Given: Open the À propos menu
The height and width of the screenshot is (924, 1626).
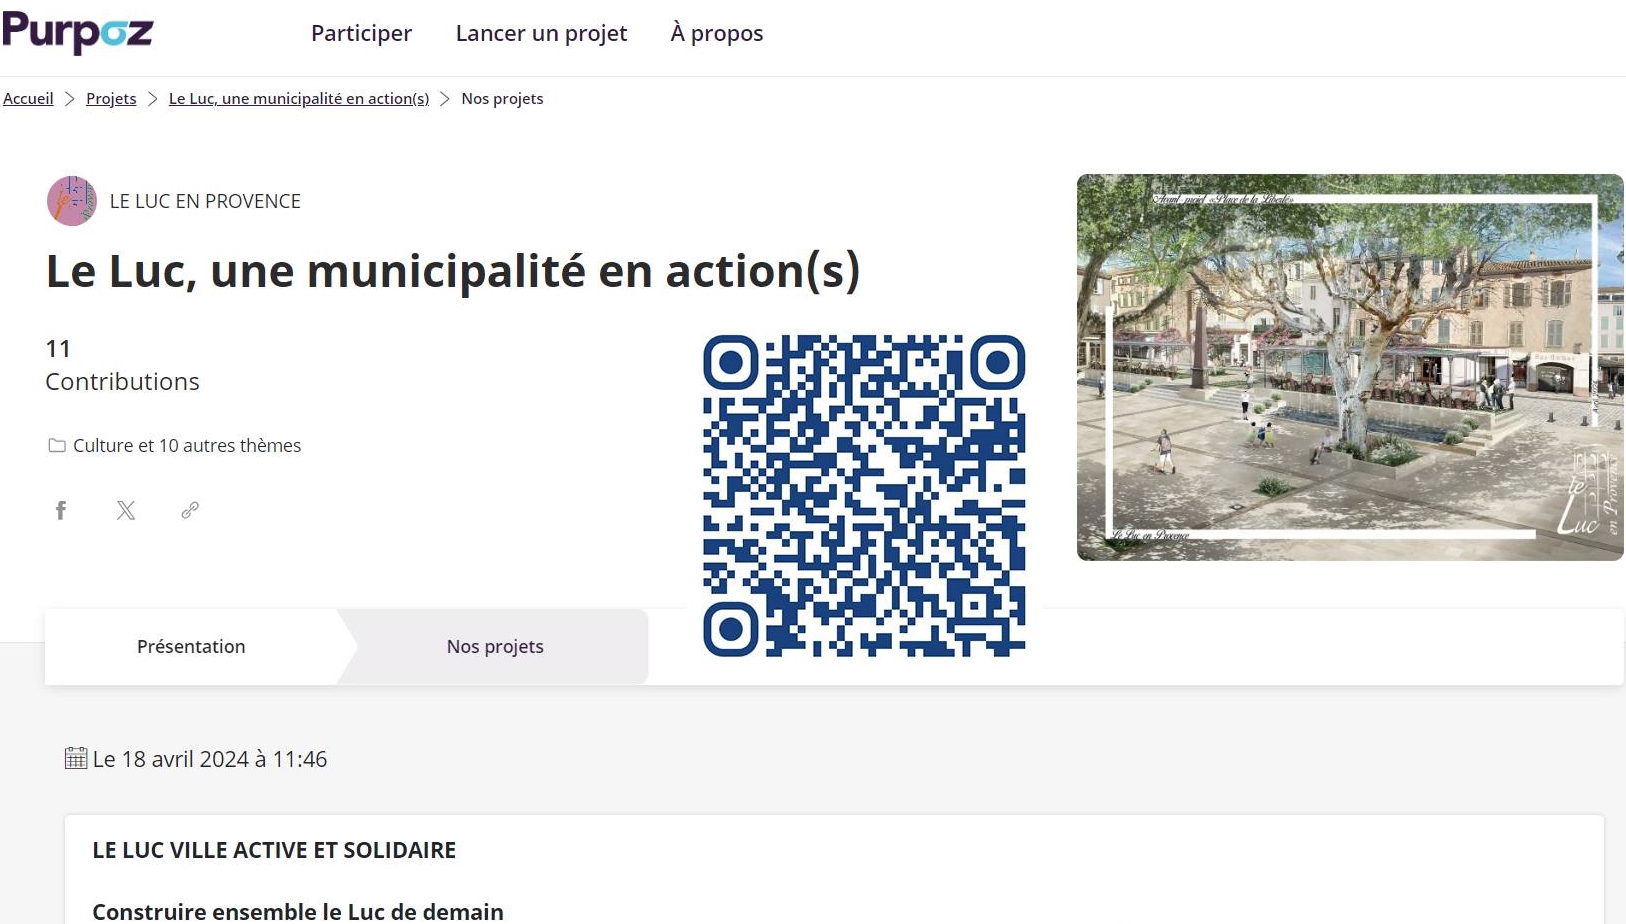Looking at the screenshot, I should pos(717,33).
